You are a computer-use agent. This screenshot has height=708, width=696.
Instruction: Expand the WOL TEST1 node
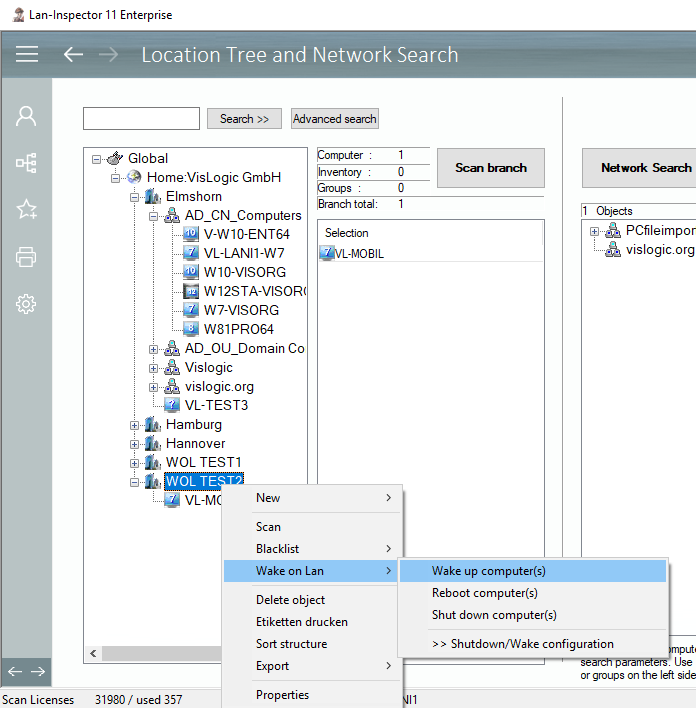tap(135, 463)
